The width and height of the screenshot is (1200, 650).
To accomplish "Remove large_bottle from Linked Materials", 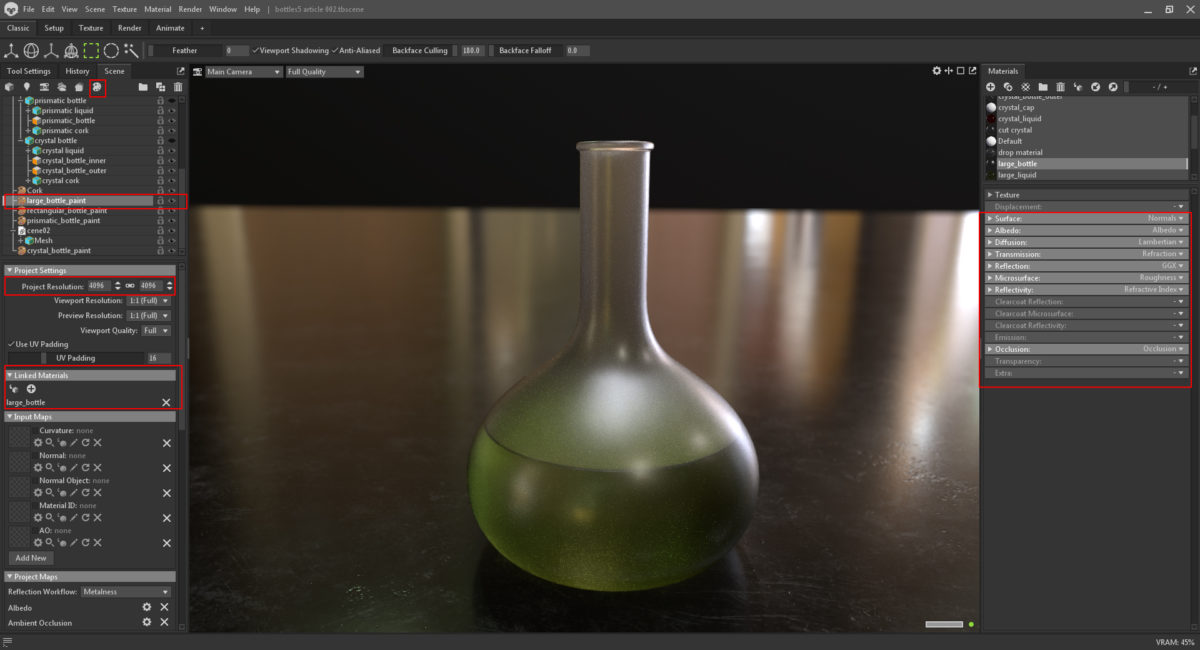I will [x=166, y=402].
